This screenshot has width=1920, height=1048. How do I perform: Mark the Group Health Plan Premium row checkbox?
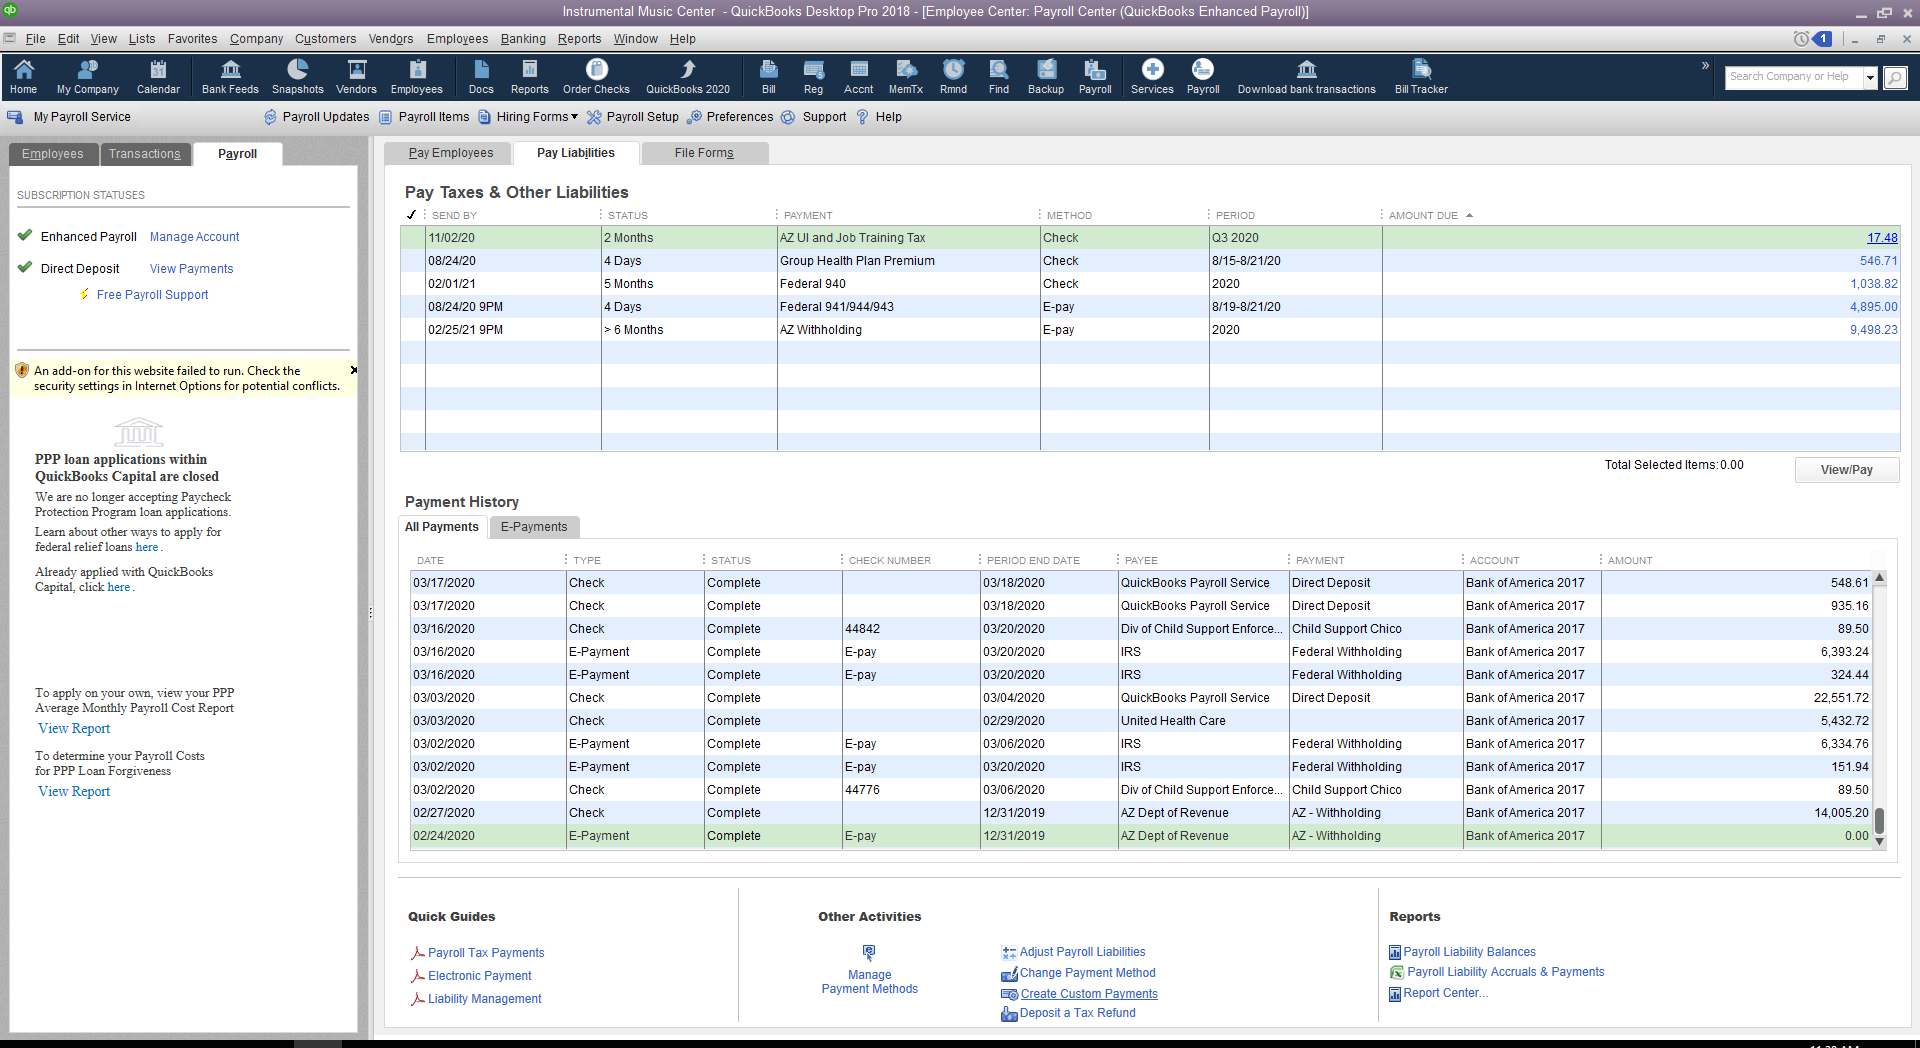pyautogui.click(x=412, y=261)
